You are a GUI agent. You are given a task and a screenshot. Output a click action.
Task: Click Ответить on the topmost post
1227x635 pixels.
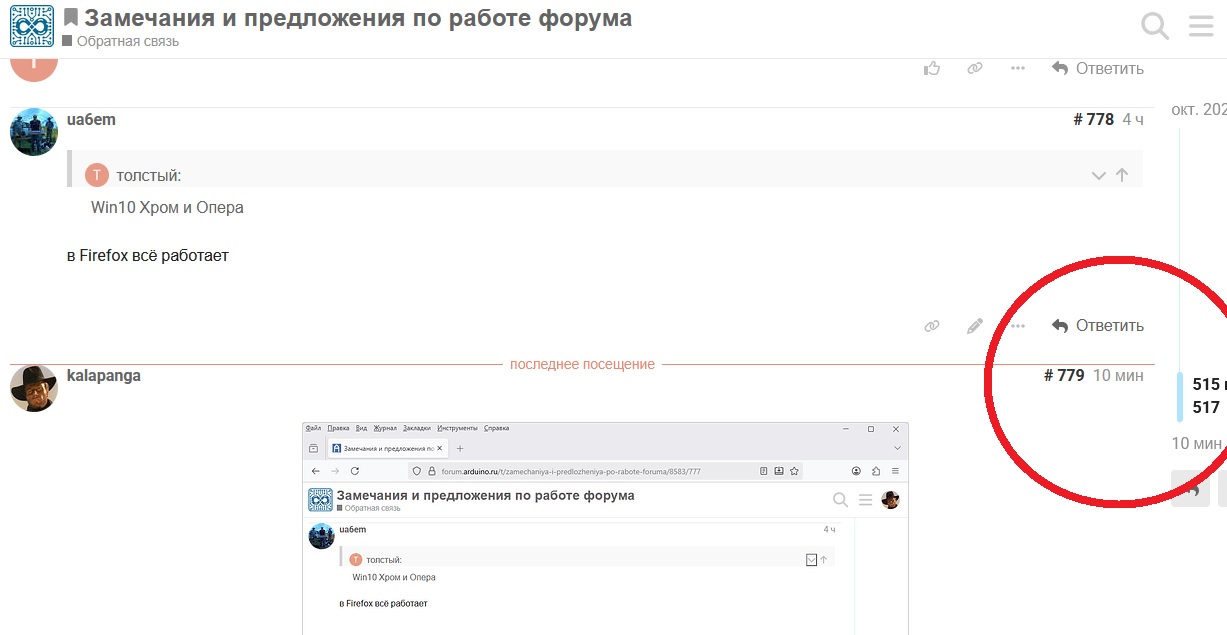click(x=1097, y=68)
